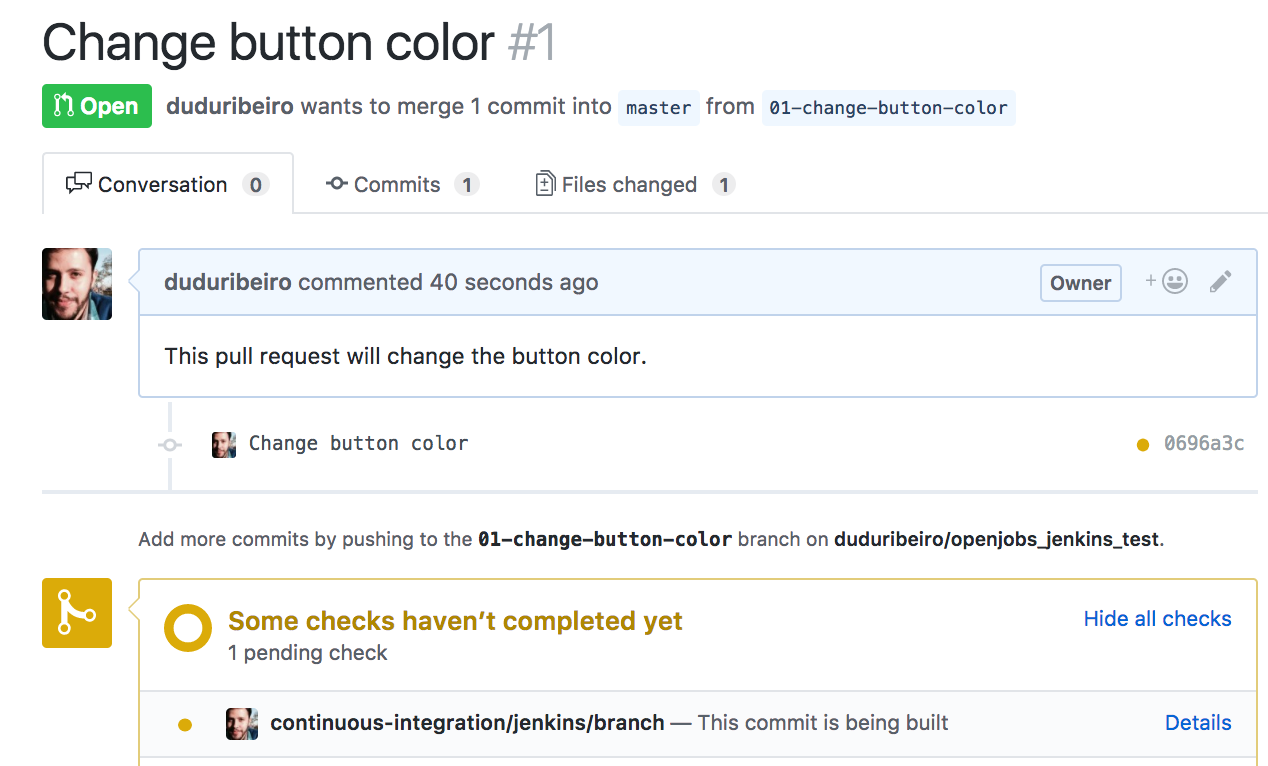Click the yellow status dot beside 0696a3c
Image resolution: width=1268 pixels, height=766 pixels.
[1143, 445]
